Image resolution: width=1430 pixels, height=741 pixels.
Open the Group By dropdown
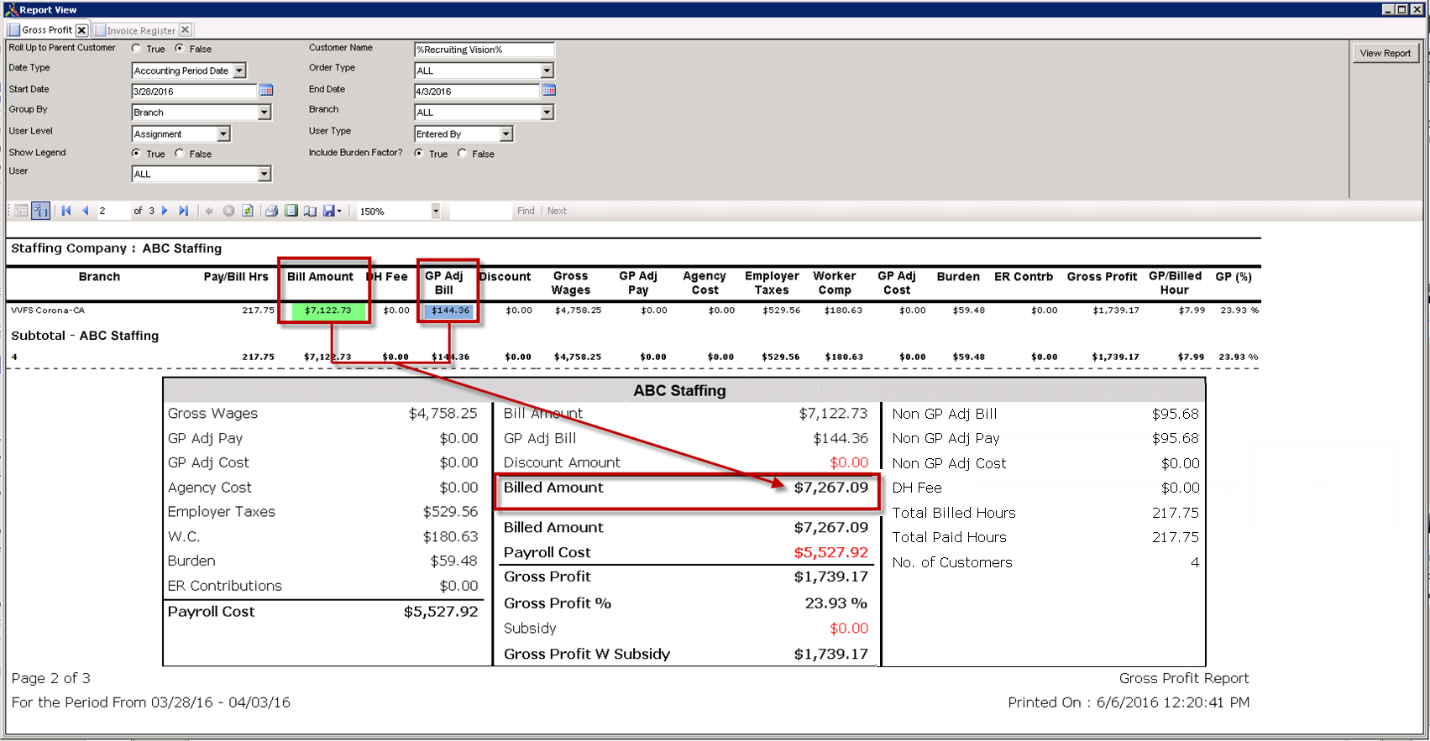265,113
